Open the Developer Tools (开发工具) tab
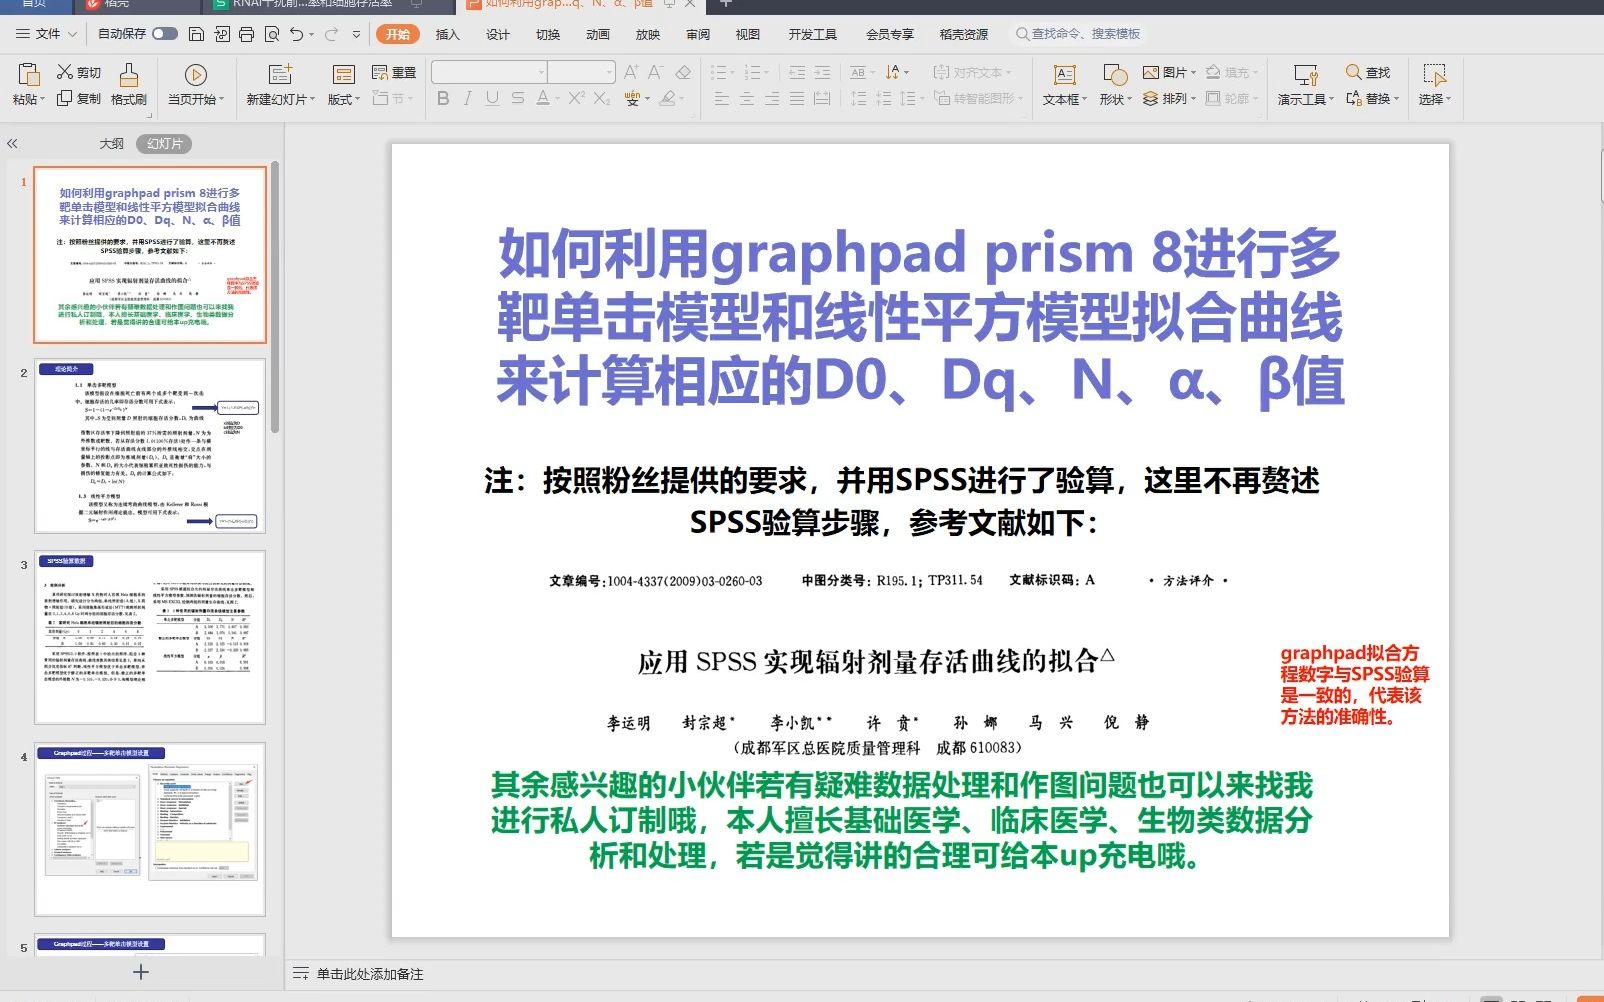1604x1002 pixels. [x=813, y=34]
